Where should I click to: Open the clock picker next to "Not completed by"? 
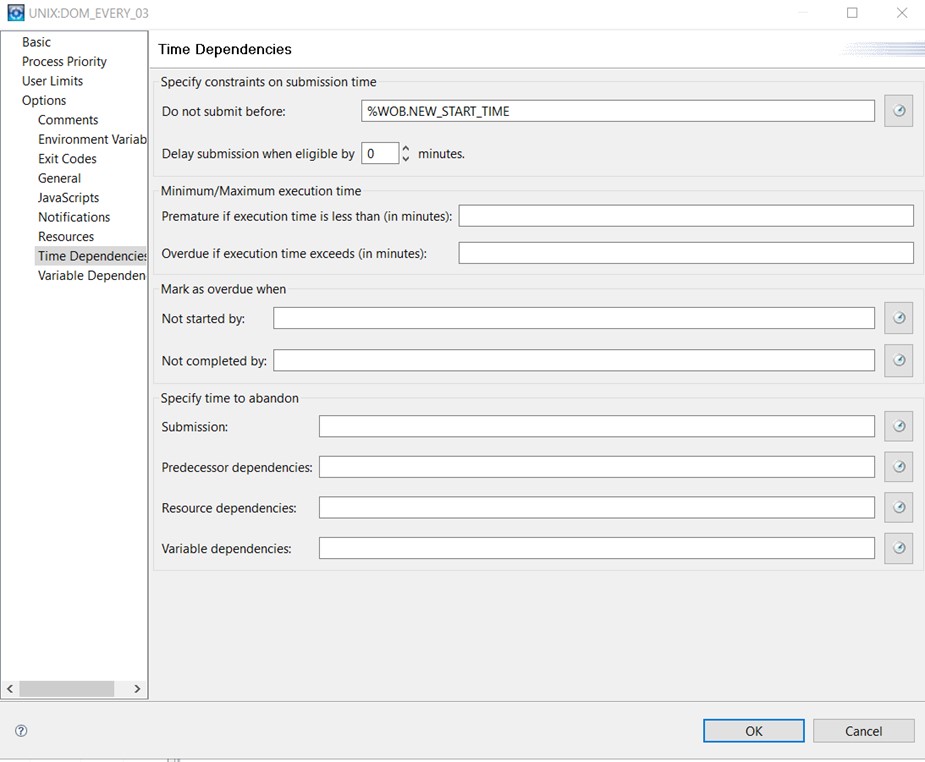pyautogui.click(x=897, y=360)
